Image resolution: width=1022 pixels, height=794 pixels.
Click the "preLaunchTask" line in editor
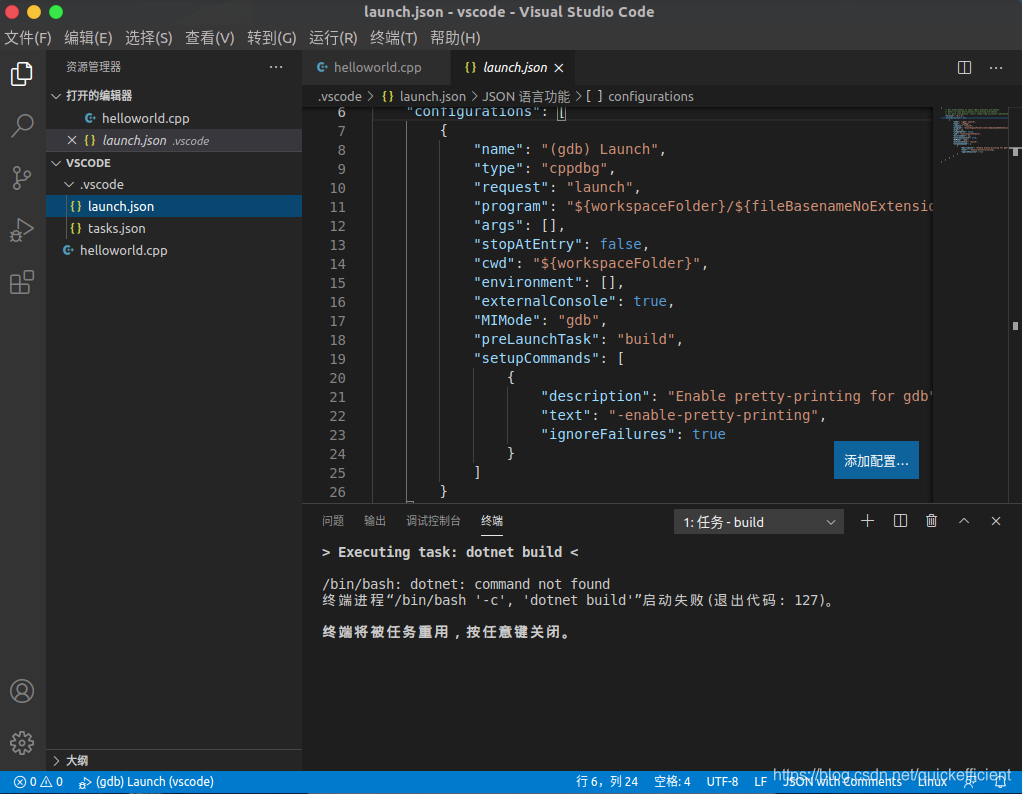pyautogui.click(x=577, y=340)
